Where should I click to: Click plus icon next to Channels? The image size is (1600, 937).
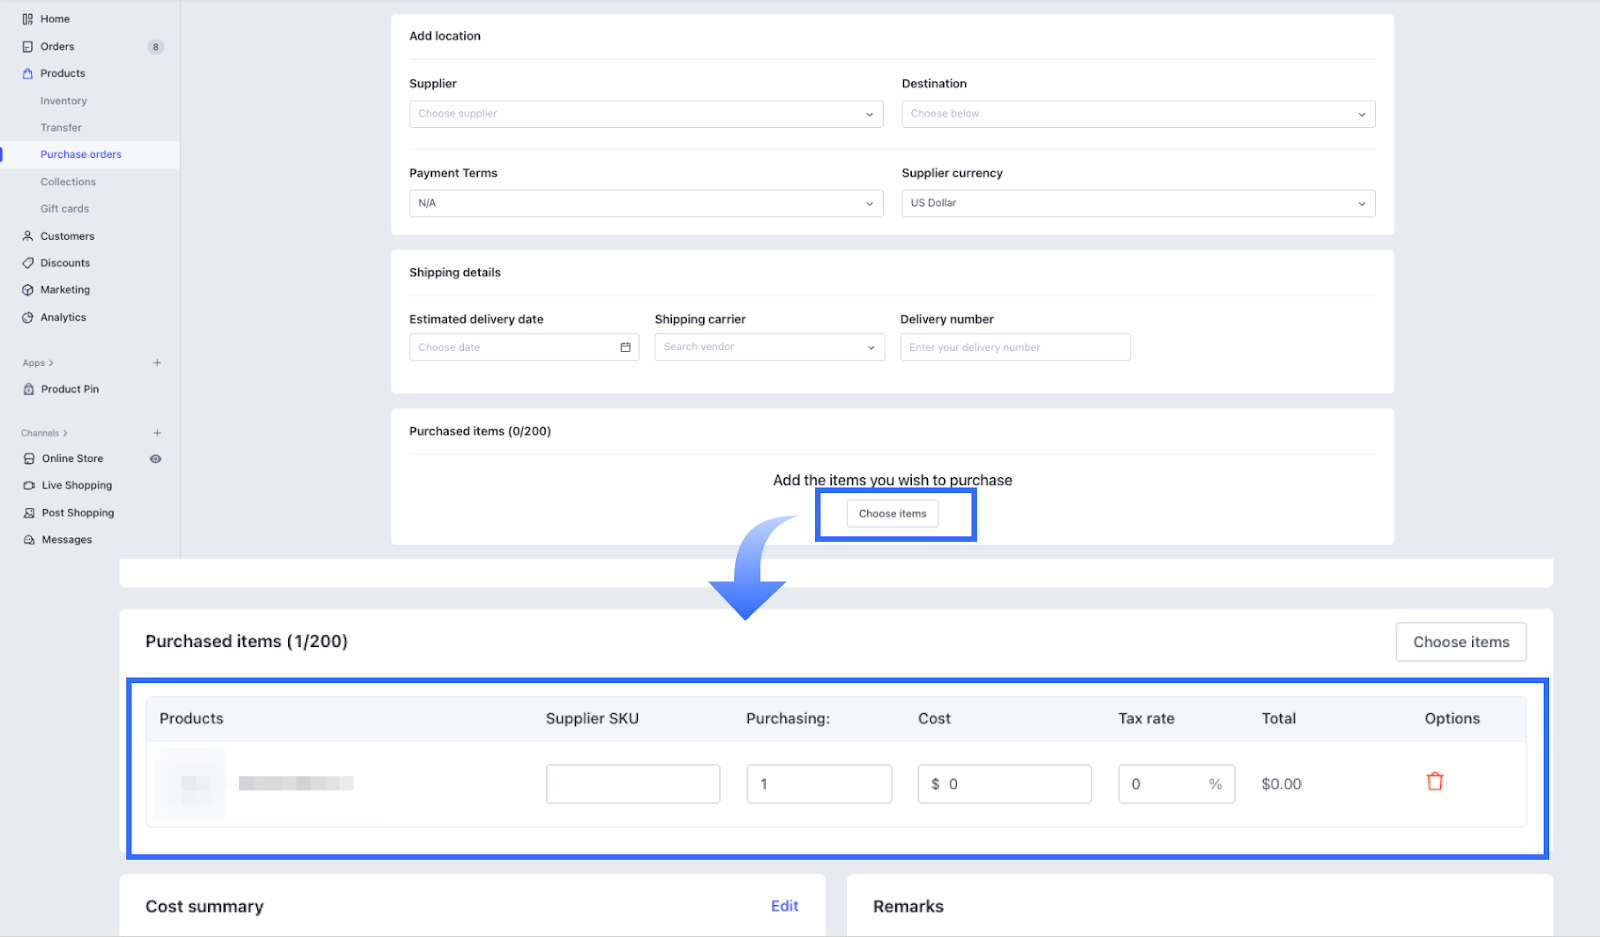pos(157,433)
